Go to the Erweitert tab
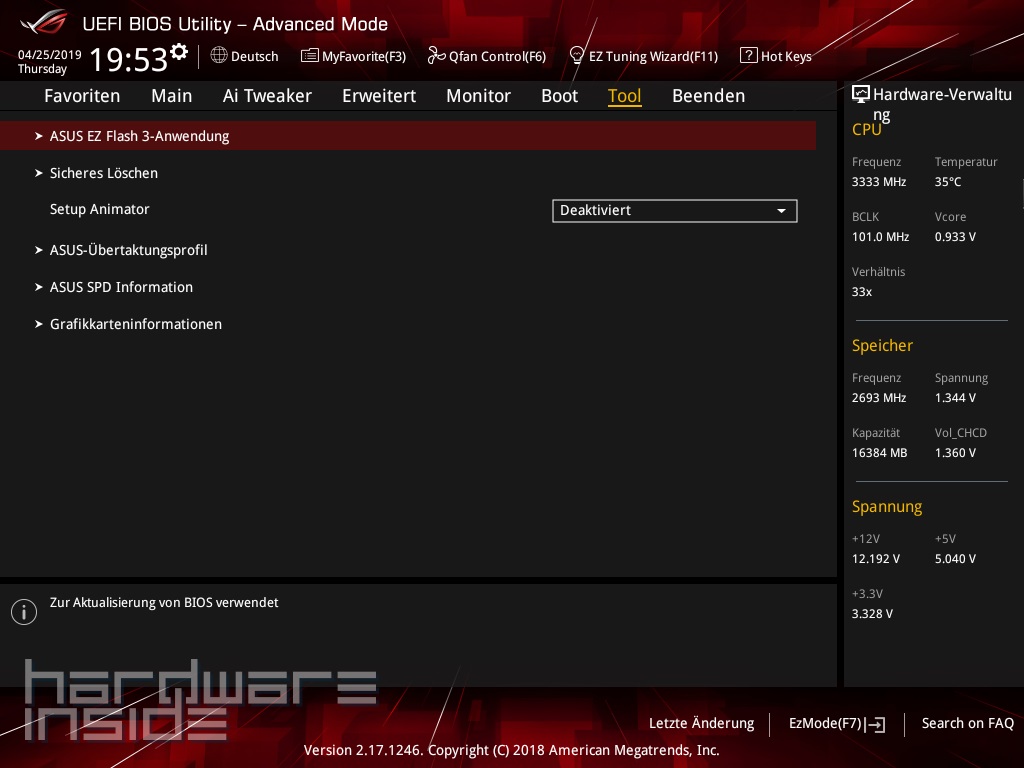Image resolution: width=1024 pixels, height=768 pixels. point(379,96)
